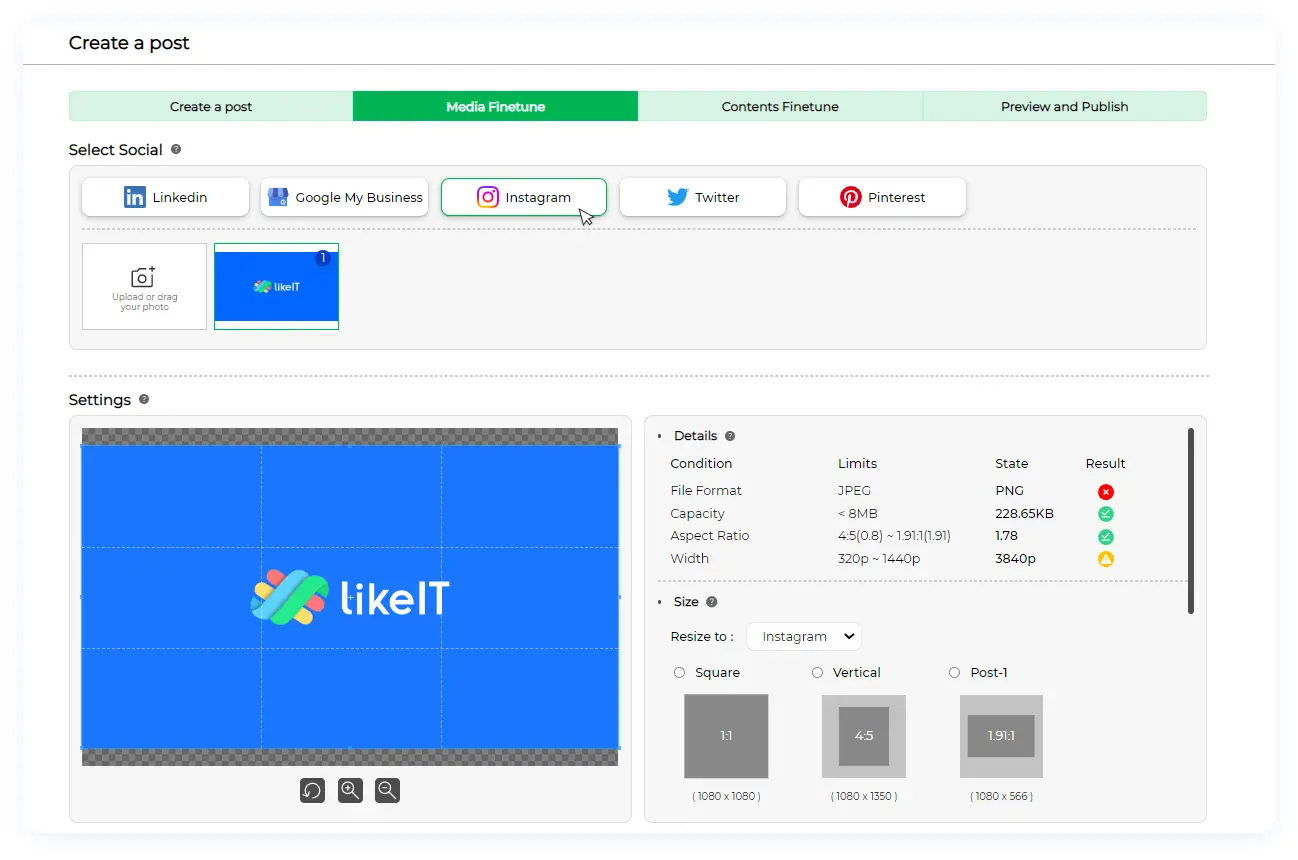The width and height of the screenshot is (1298, 860).
Task: Select the uploaded likeIT image thumbnail
Action: pyautogui.click(x=276, y=286)
